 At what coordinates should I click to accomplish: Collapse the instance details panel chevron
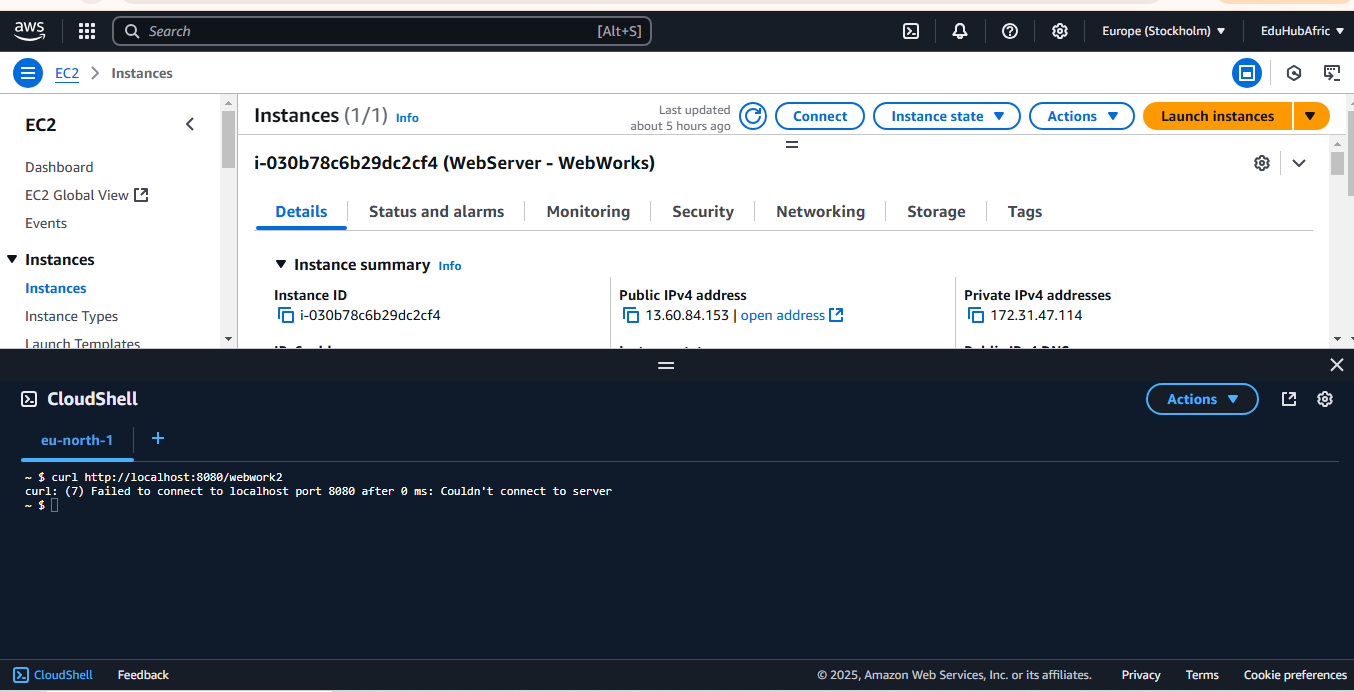point(1299,163)
